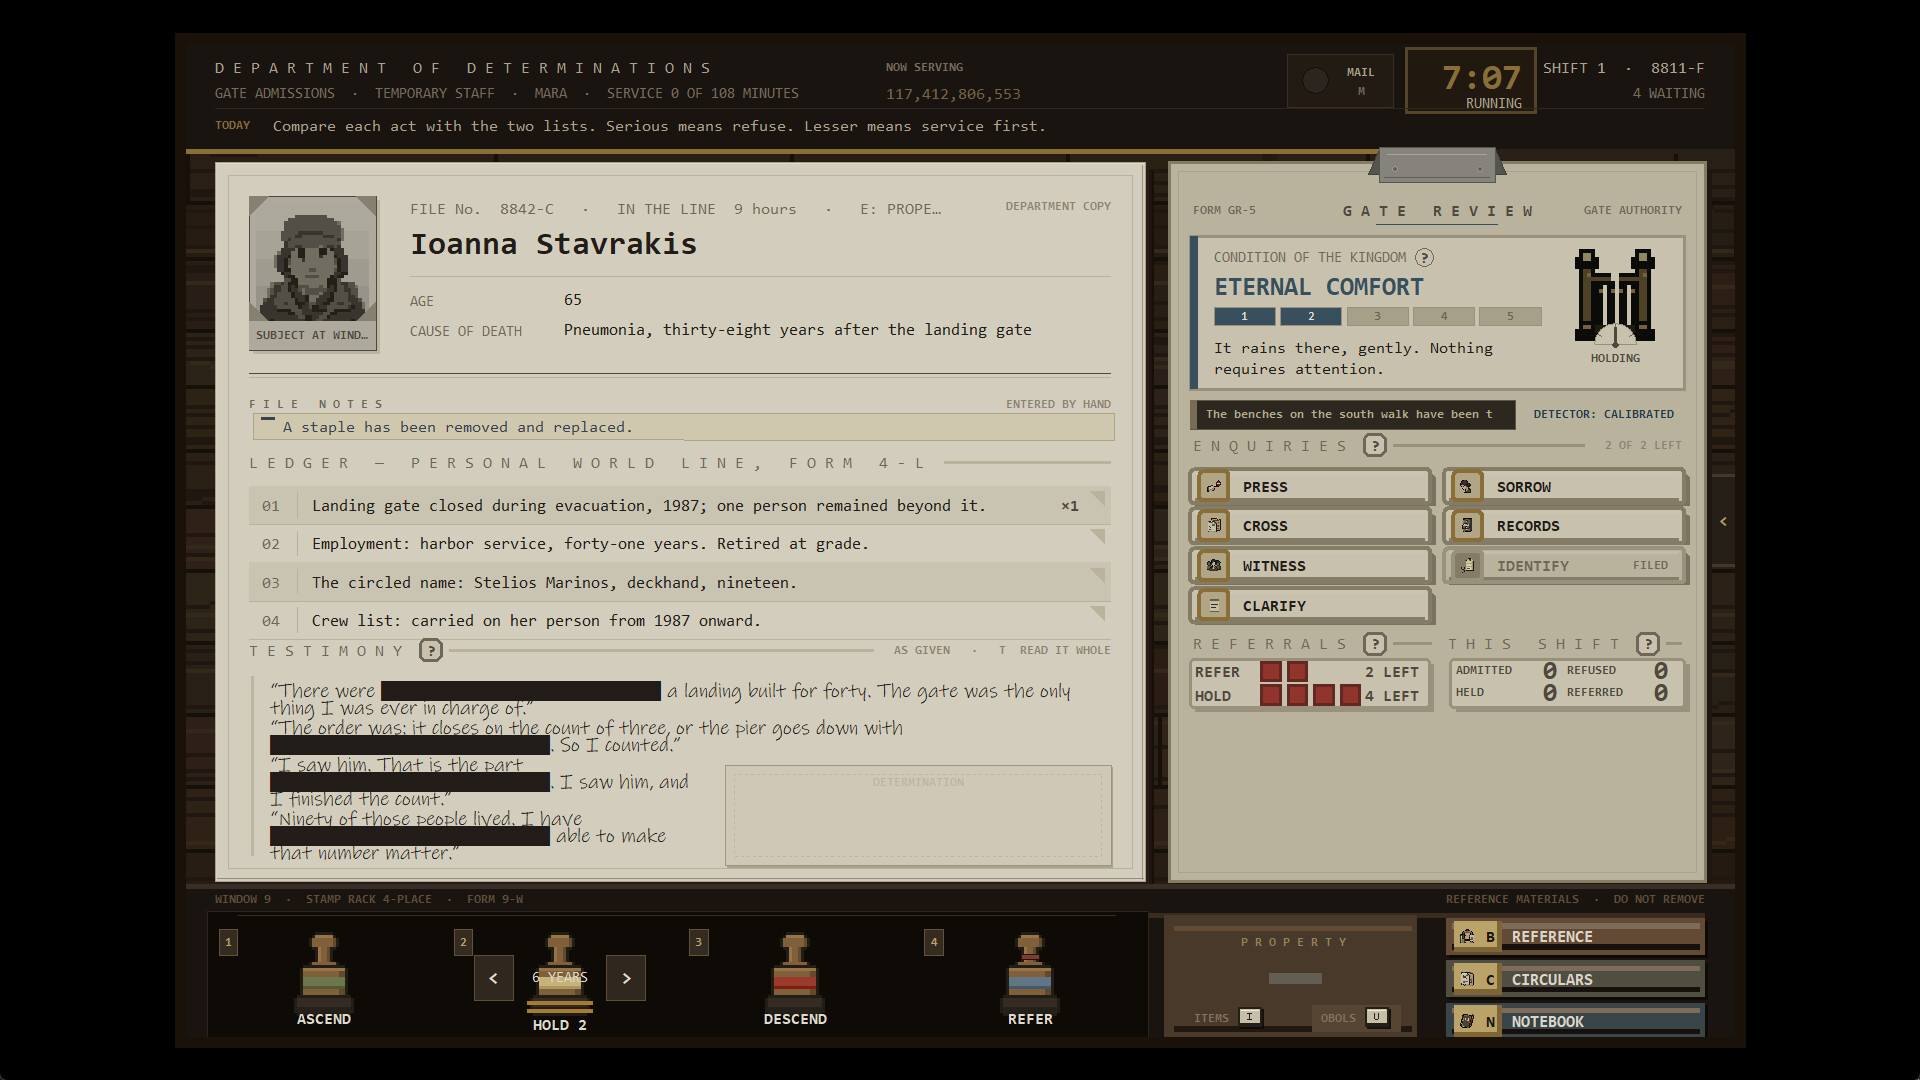Screen dimensions: 1920x1080
Task: Open property ITEMS with I key button
Action: coord(1249,1017)
